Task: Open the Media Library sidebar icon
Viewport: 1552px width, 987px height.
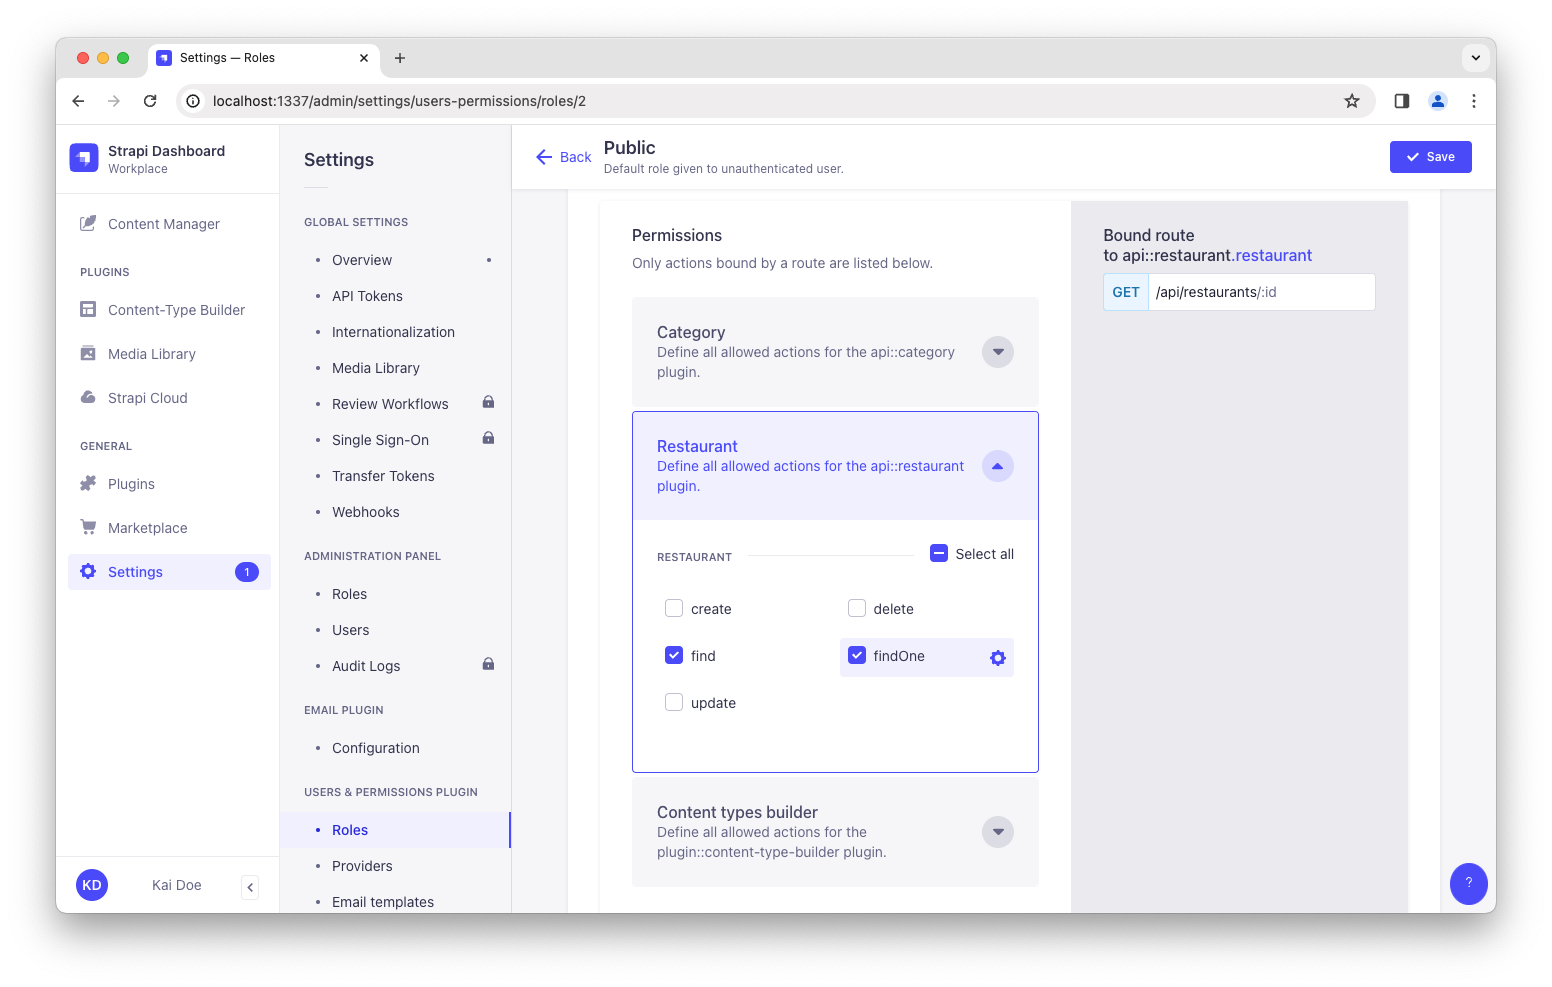Action: pyautogui.click(x=89, y=353)
